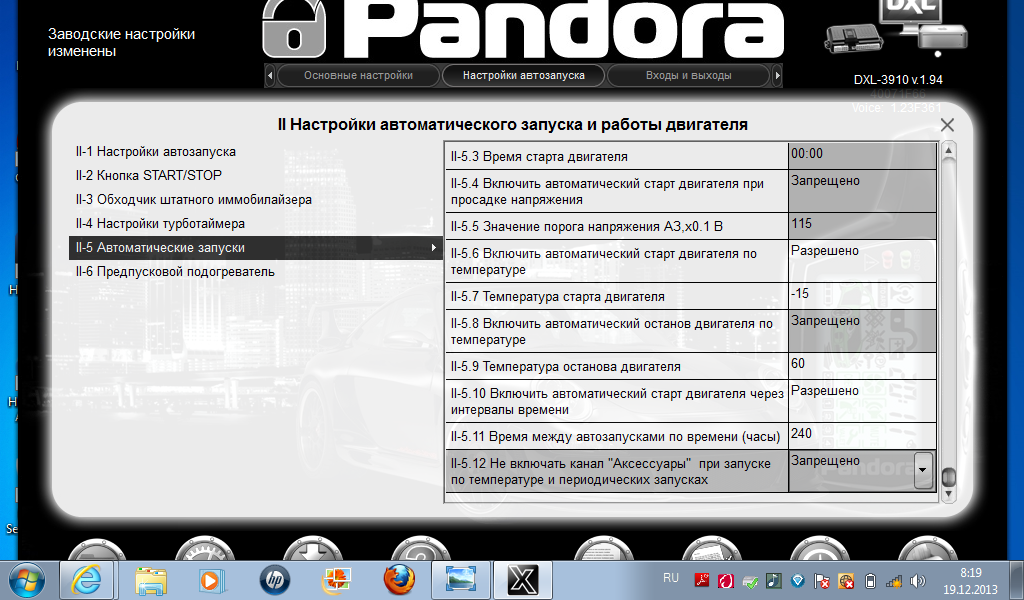Image resolution: width=1024 pixels, height=600 pixels.
Task: Open Windows Explorer folder taskbar icon
Action: (150, 579)
